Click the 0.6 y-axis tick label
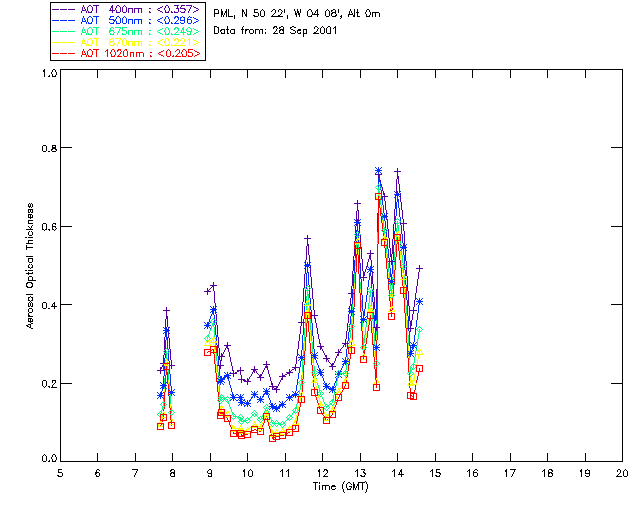 (x=49, y=227)
